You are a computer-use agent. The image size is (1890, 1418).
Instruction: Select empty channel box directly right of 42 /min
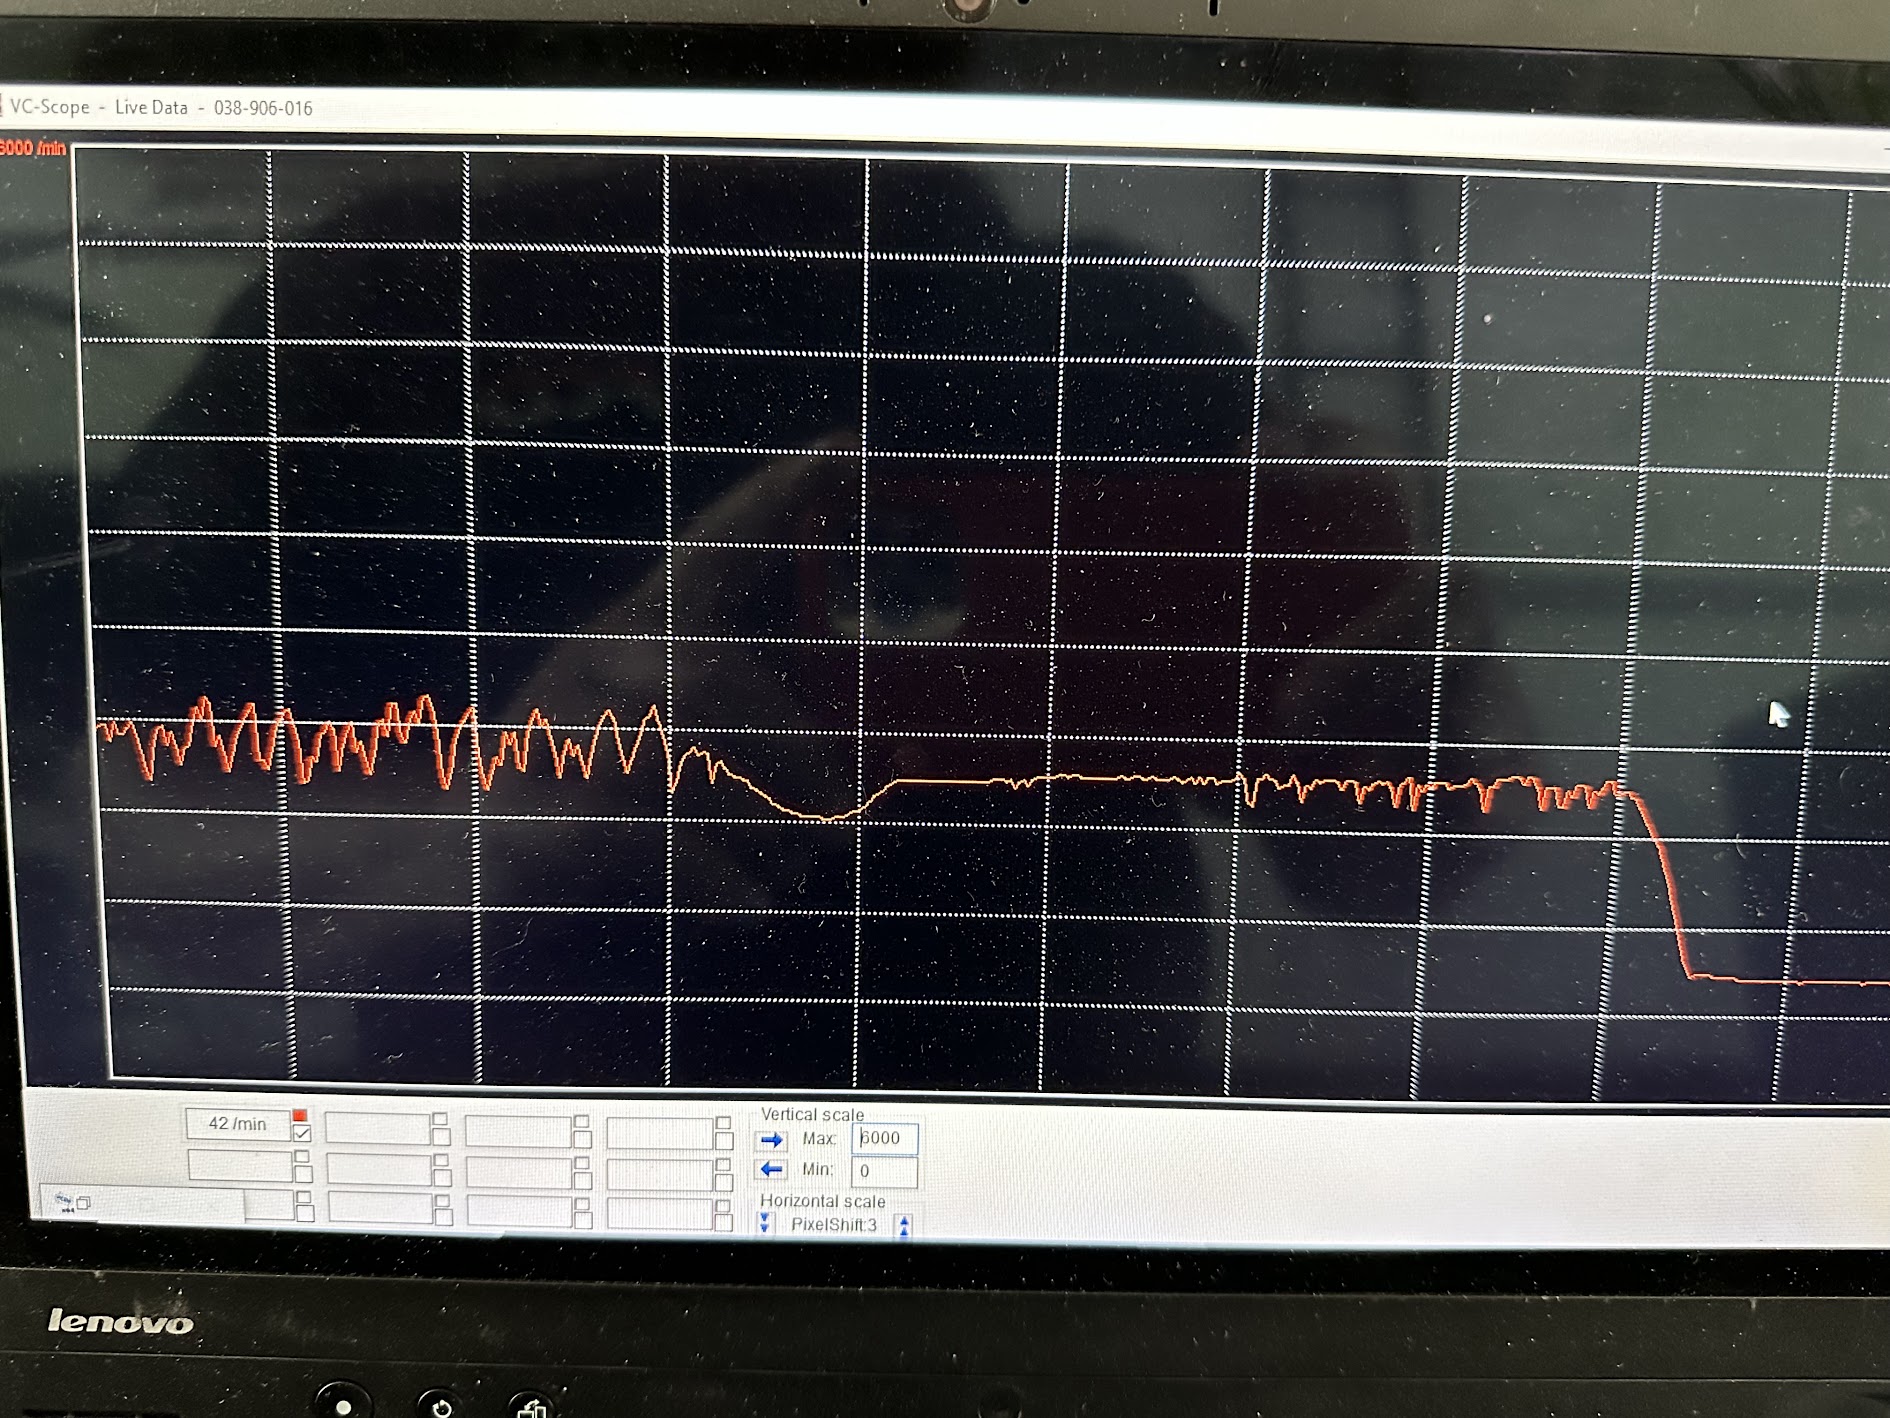click(378, 1129)
